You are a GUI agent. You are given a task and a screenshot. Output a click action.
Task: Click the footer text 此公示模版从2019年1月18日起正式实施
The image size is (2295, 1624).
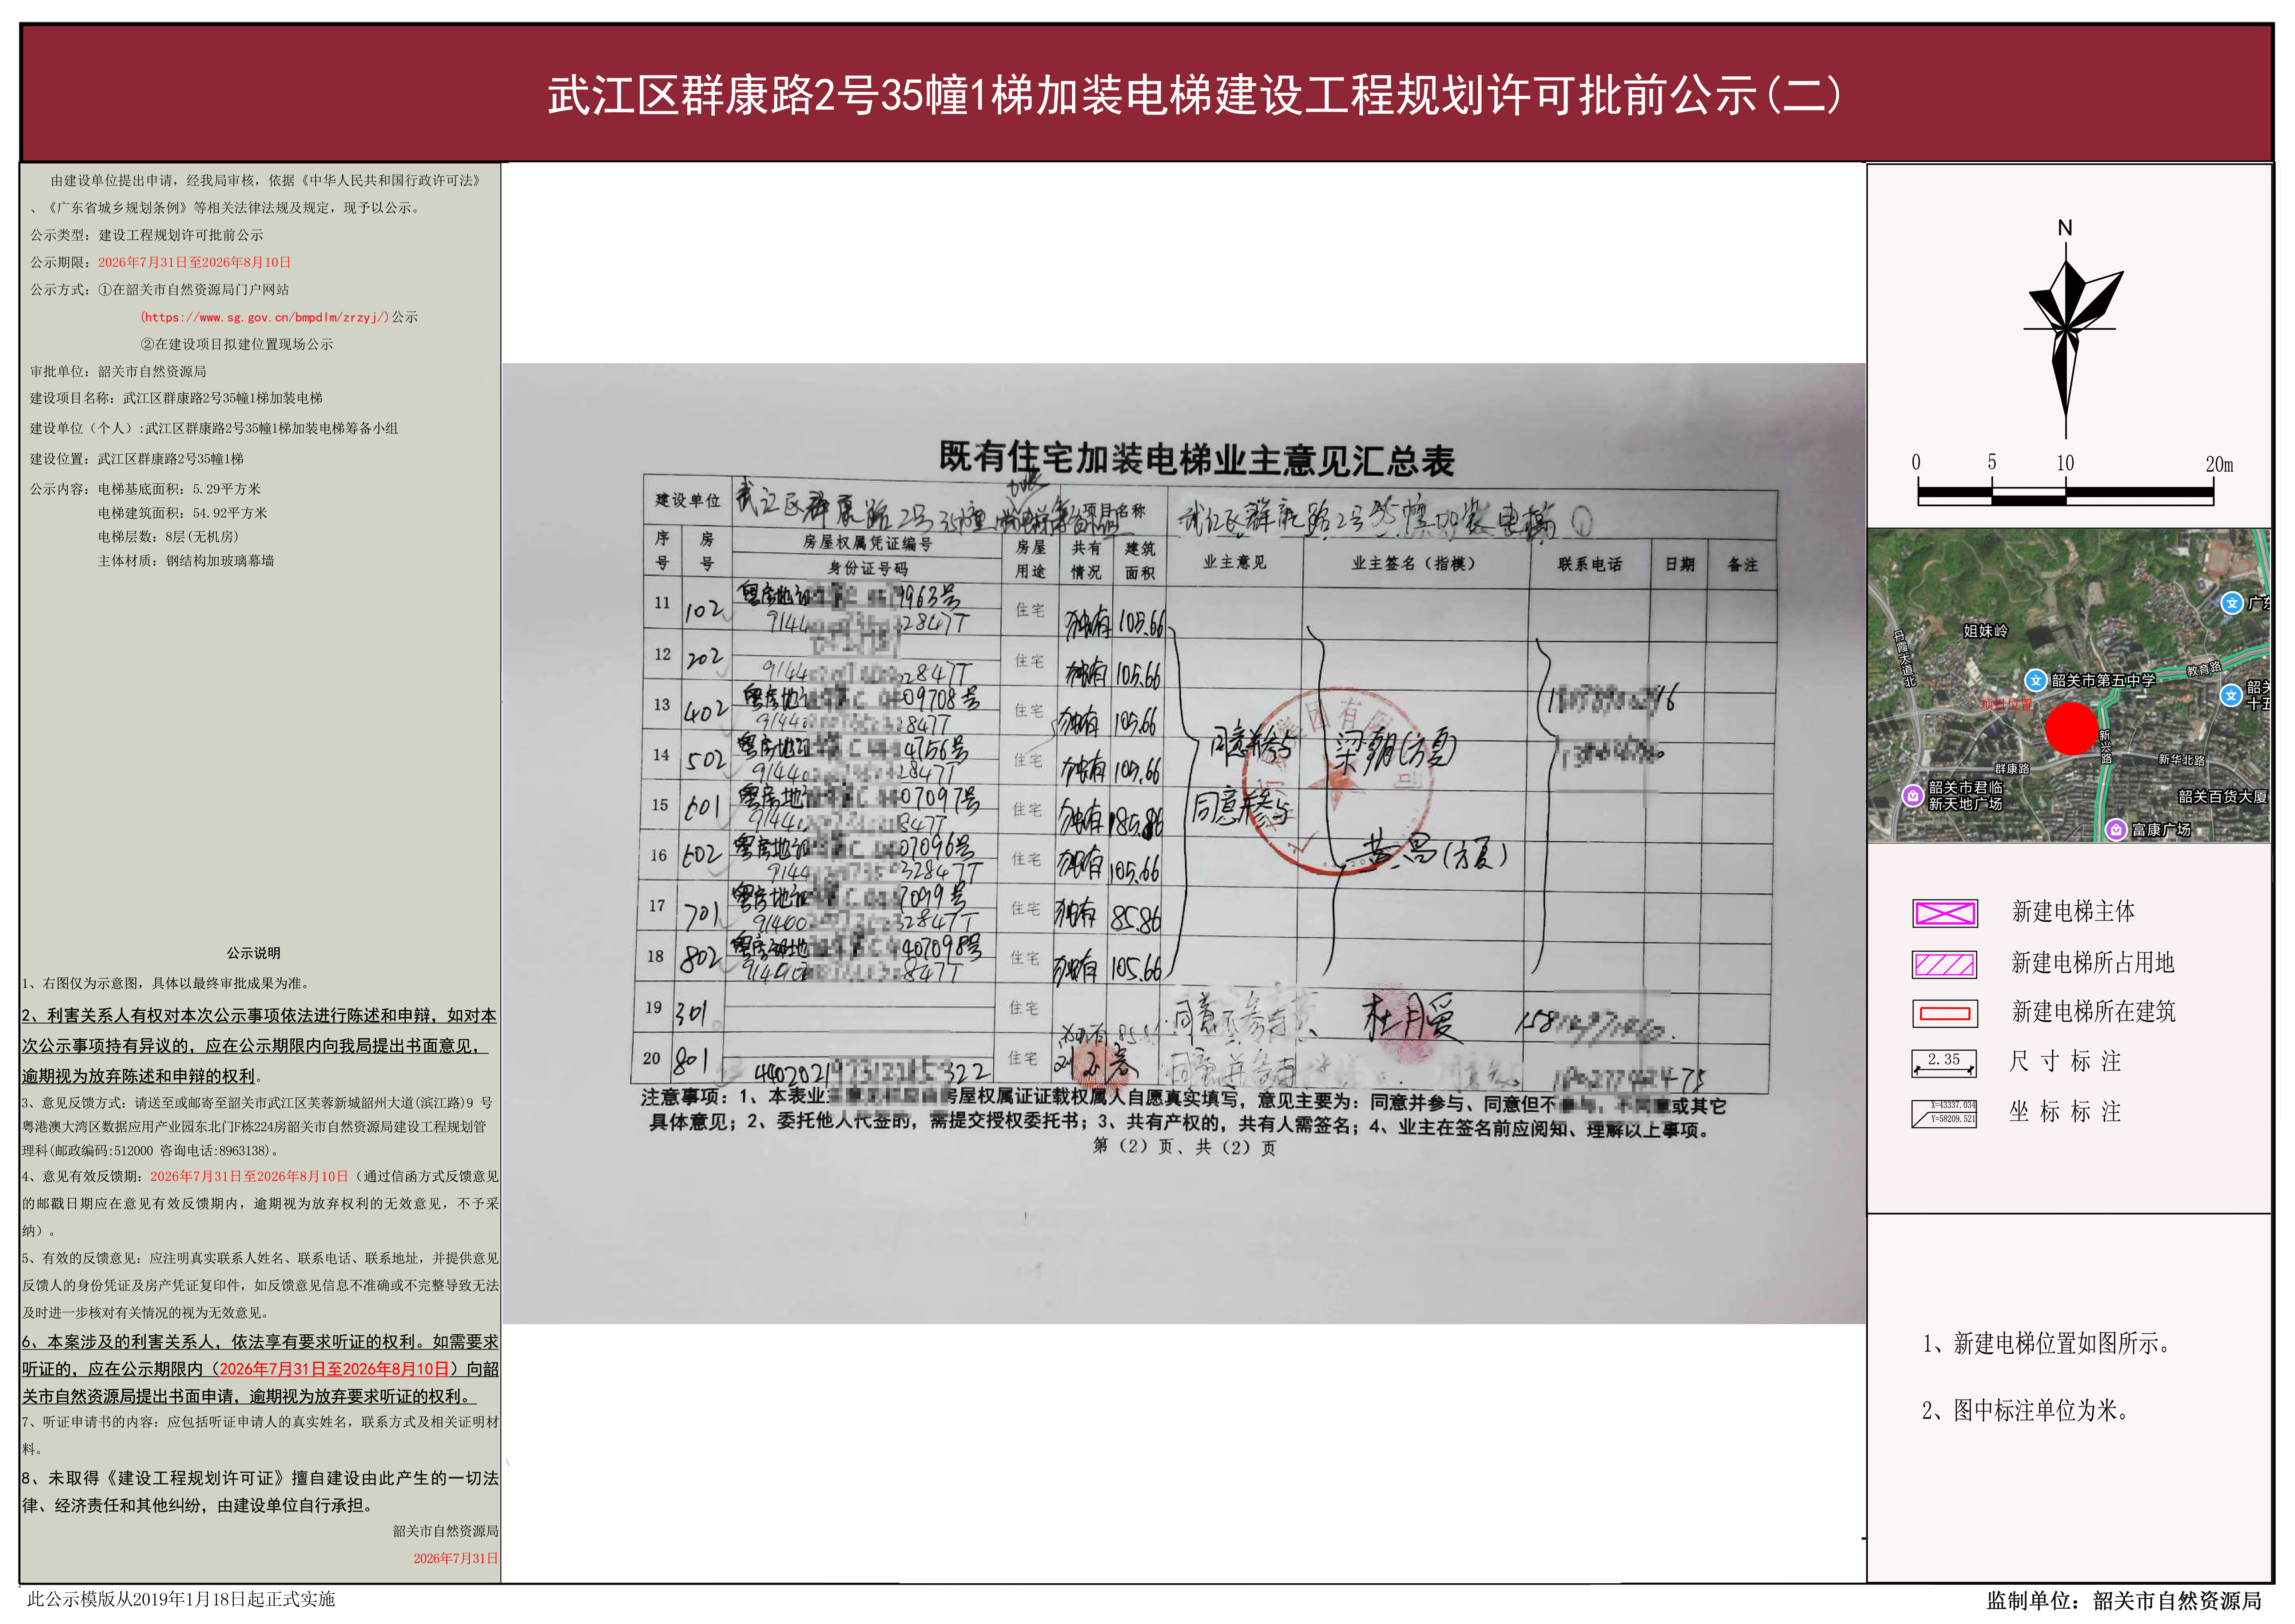click(181, 1598)
